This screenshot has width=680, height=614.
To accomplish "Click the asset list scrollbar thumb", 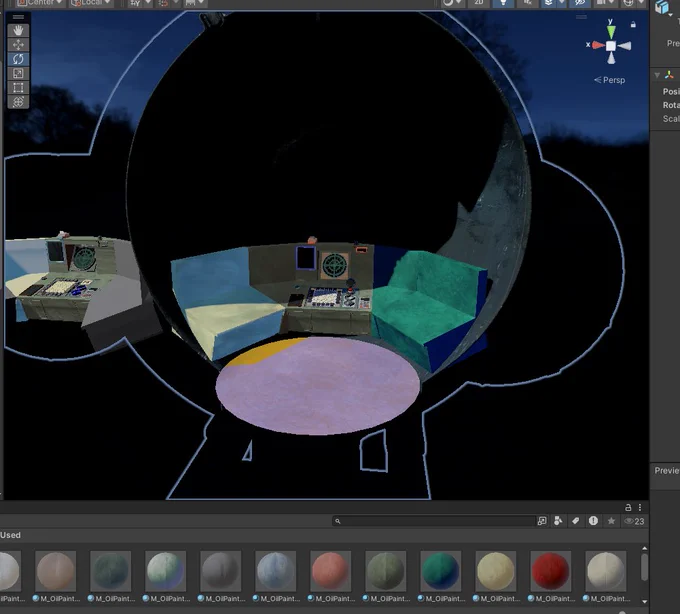I will 644,566.
